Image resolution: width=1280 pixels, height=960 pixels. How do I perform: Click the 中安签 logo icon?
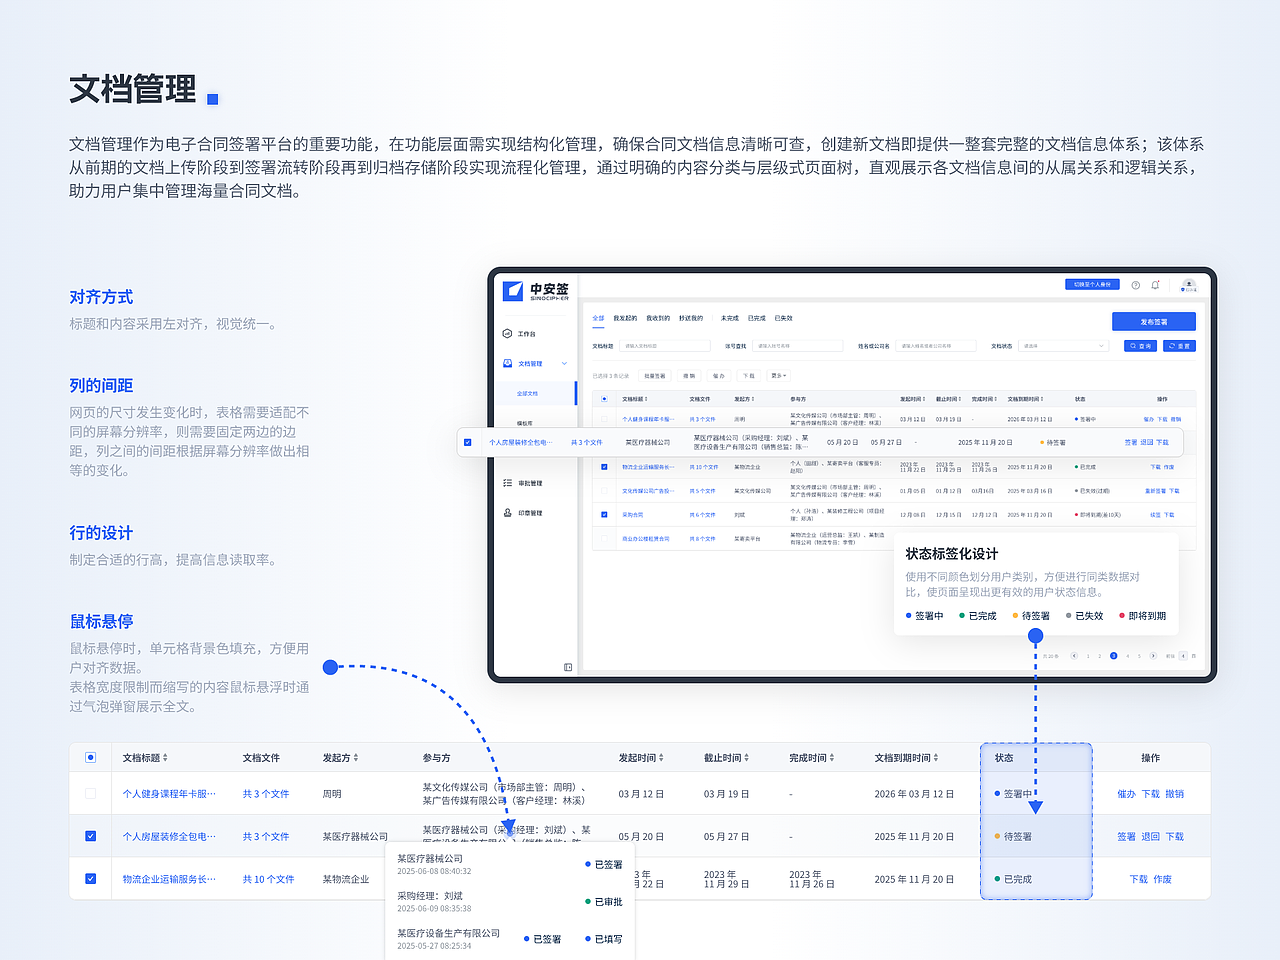513,291
